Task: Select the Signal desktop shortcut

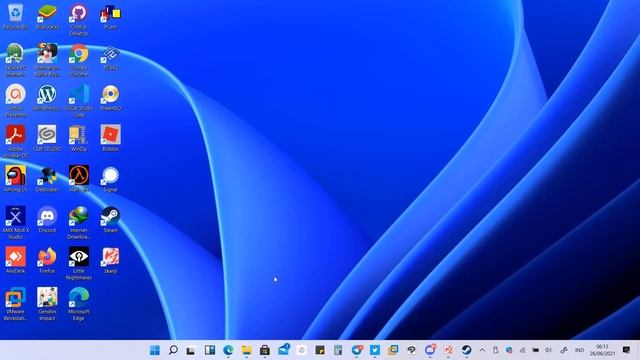Action: [111, 178]
